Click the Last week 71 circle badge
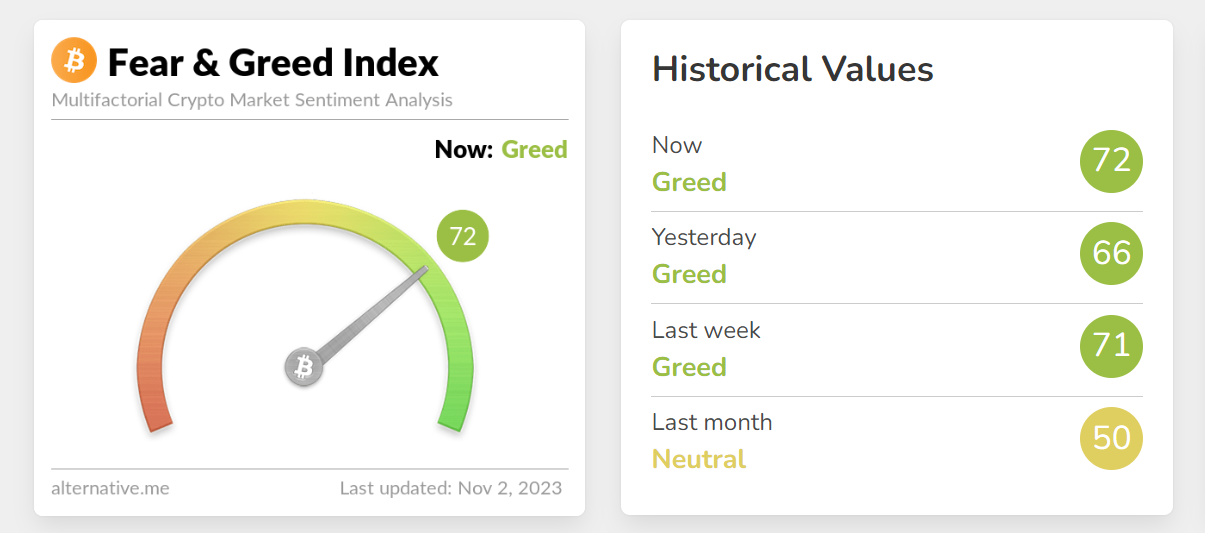This screenshot has width=1205, height=533. [1111, 346]
